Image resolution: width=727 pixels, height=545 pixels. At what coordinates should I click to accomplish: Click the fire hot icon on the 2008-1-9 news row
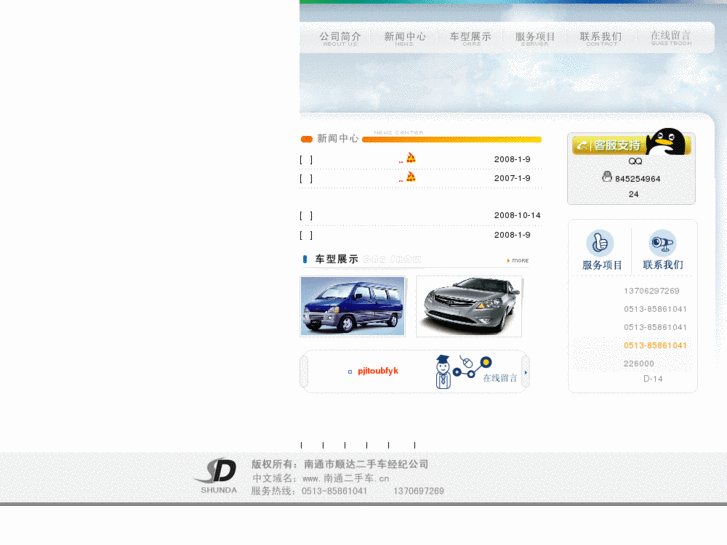(411, 158)
